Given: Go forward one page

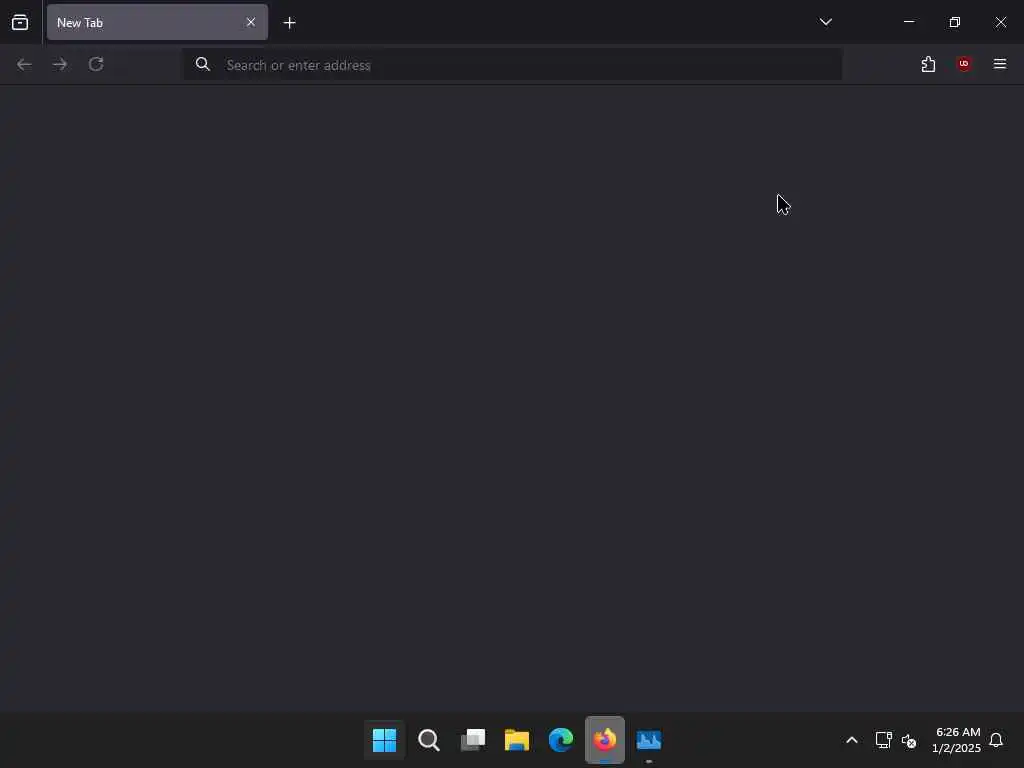Looking at the screenshot, I should (x=60, y=64).
